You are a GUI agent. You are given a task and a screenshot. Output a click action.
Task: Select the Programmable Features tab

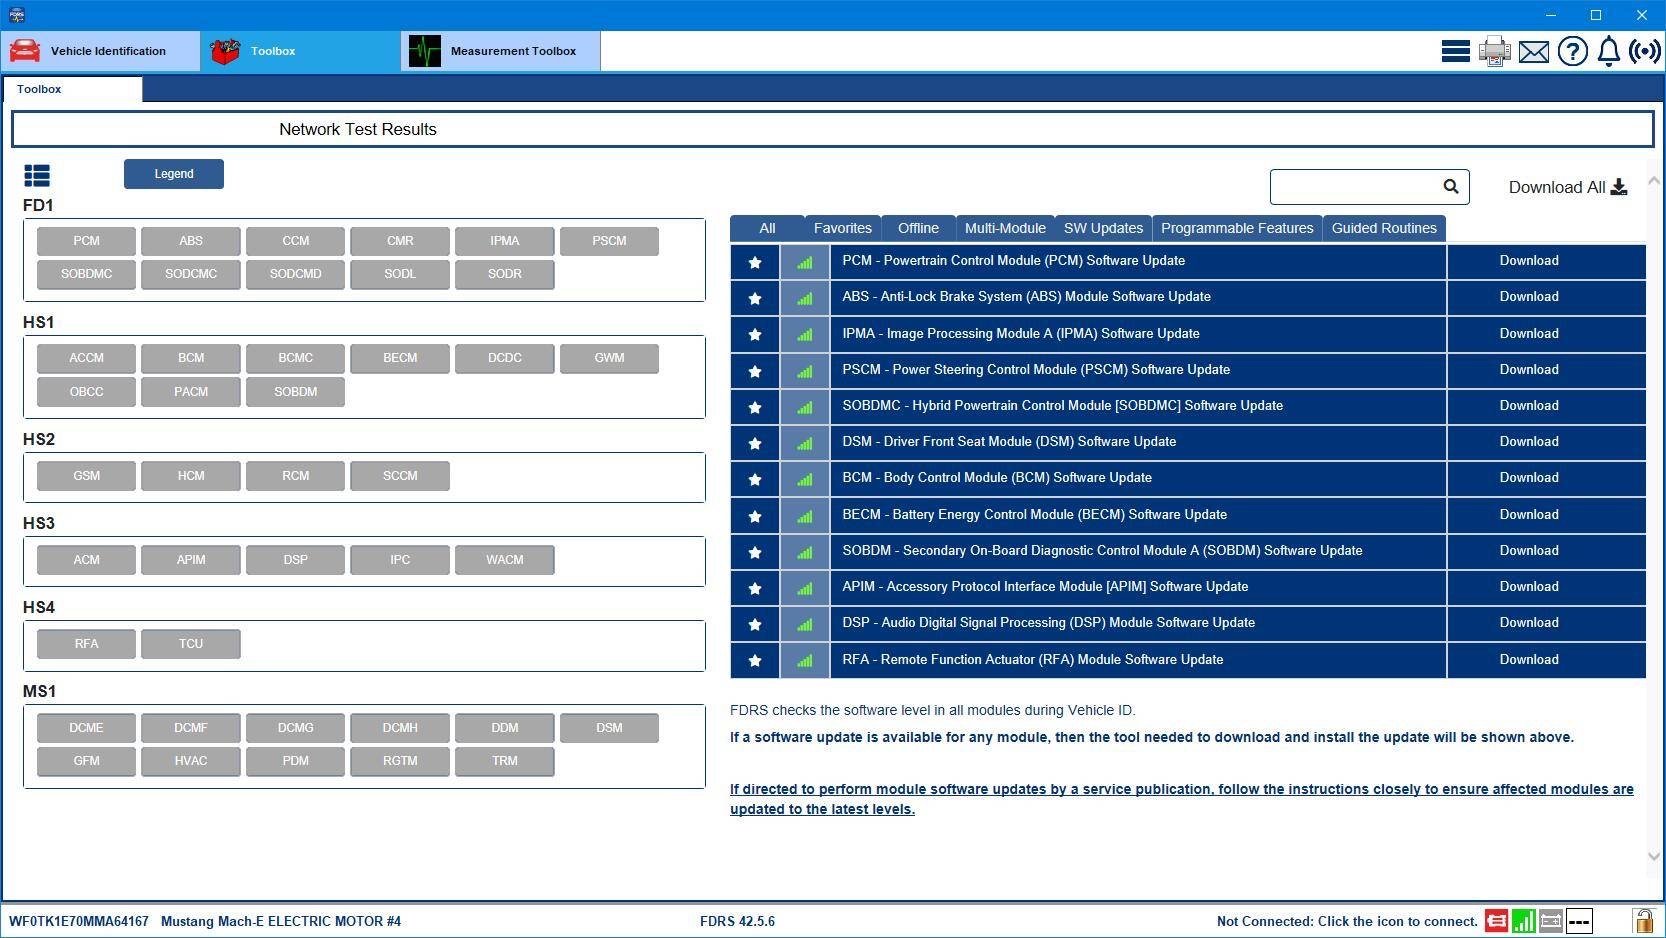pyautogui.click(x=1237, y=228)
